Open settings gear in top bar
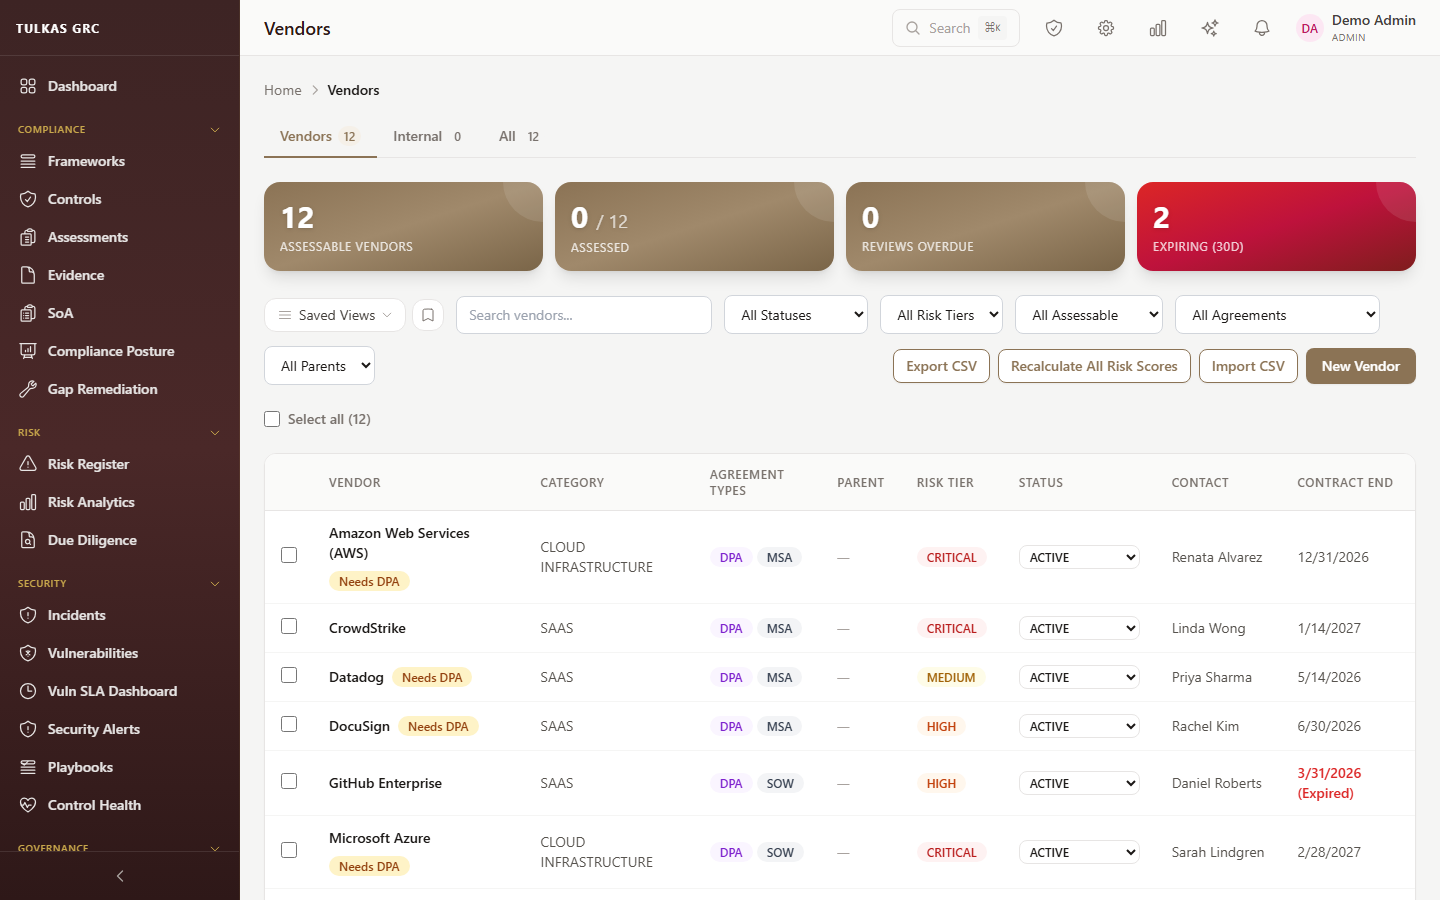Screen dimensions: 1440x900 pyautogui.click(x=1106, y=28)
